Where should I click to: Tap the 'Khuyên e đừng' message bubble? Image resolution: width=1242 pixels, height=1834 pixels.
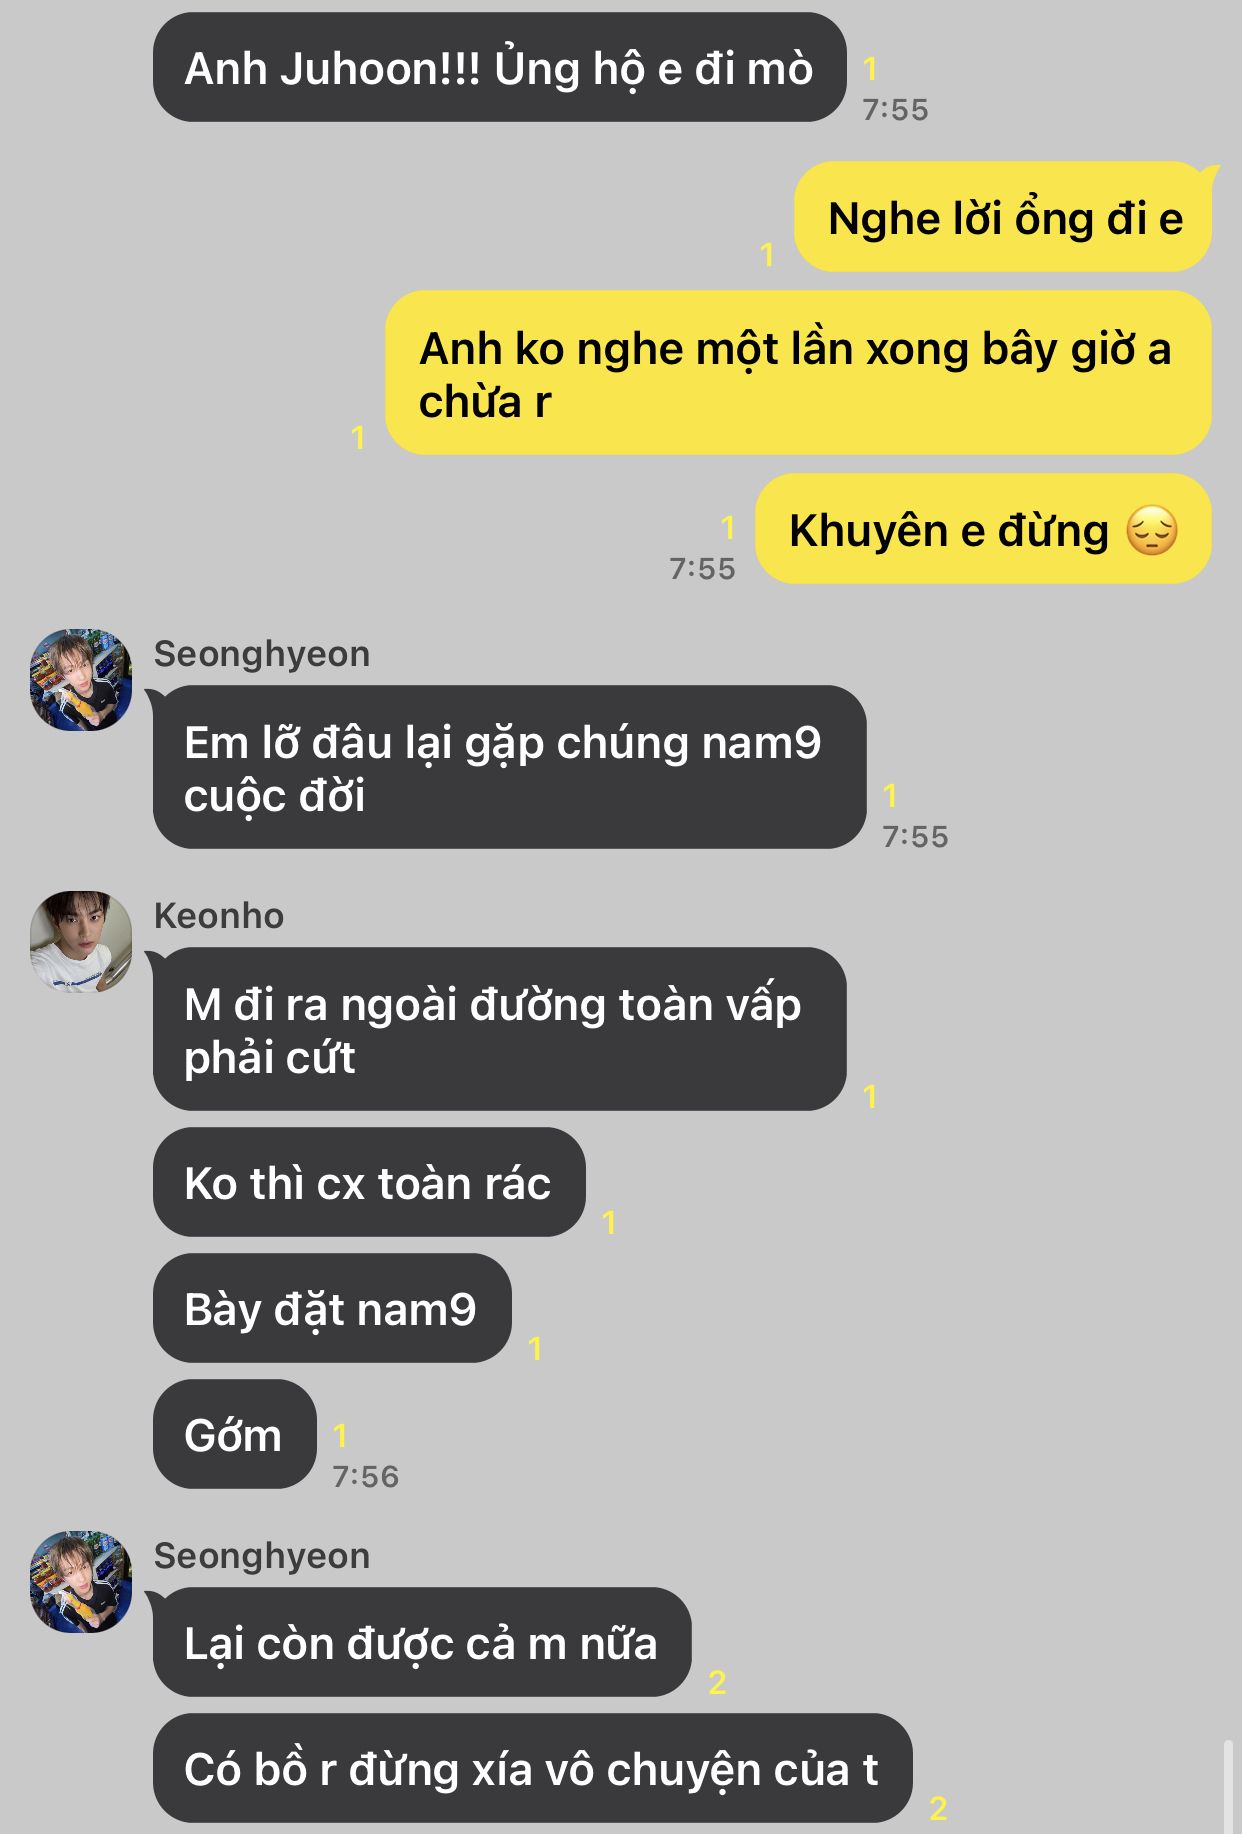(983, 529)
